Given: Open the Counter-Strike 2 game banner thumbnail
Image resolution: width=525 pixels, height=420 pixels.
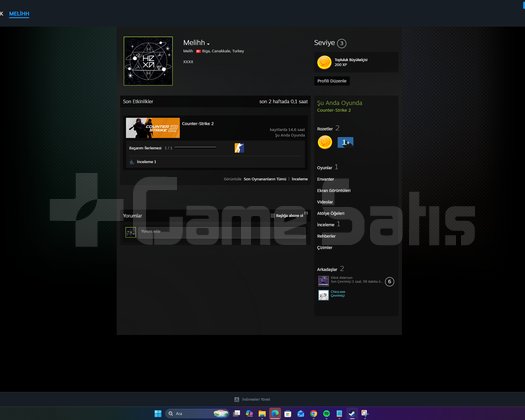Looking at the screenshot, I should [153, 128].
